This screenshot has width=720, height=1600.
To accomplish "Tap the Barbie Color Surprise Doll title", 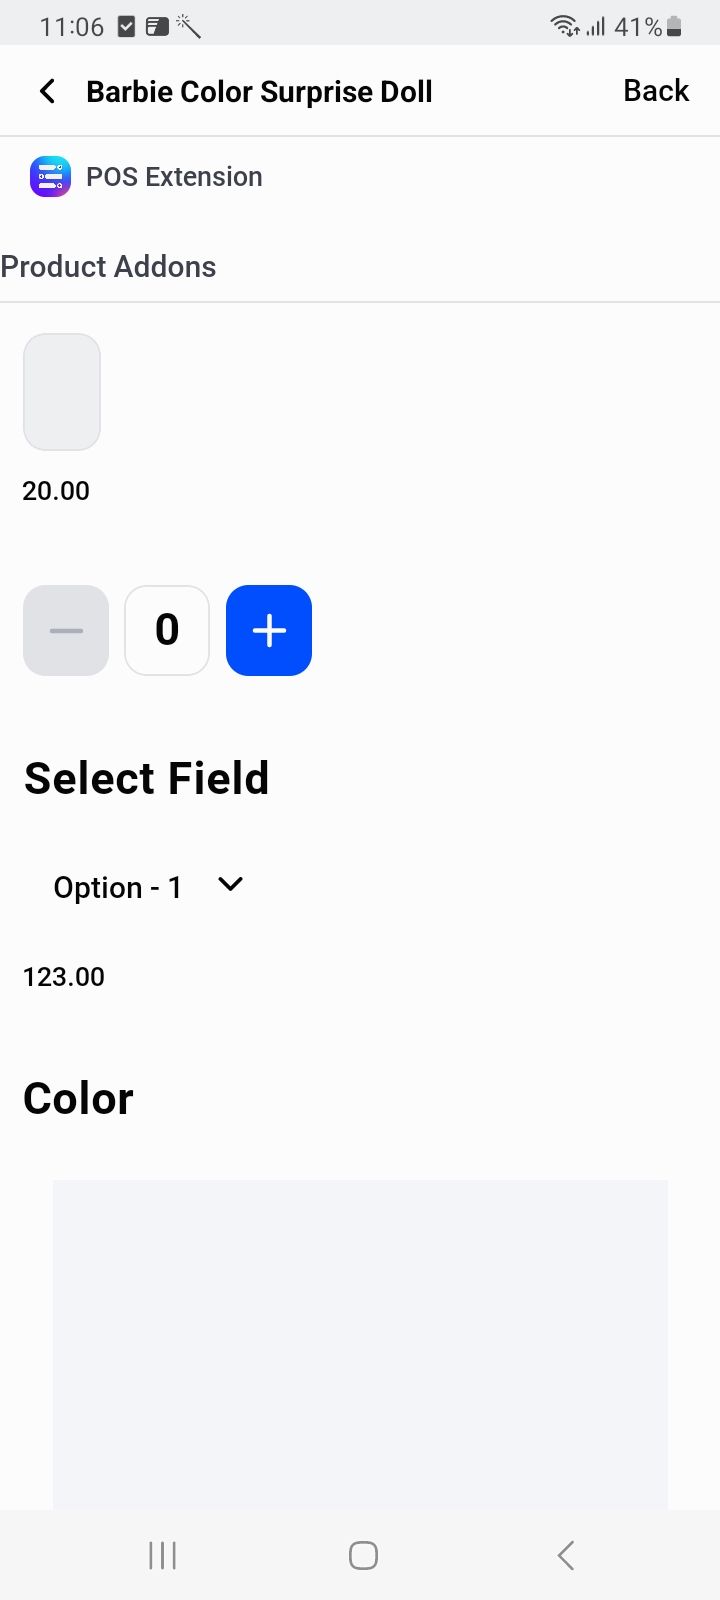I will (259, 92).
